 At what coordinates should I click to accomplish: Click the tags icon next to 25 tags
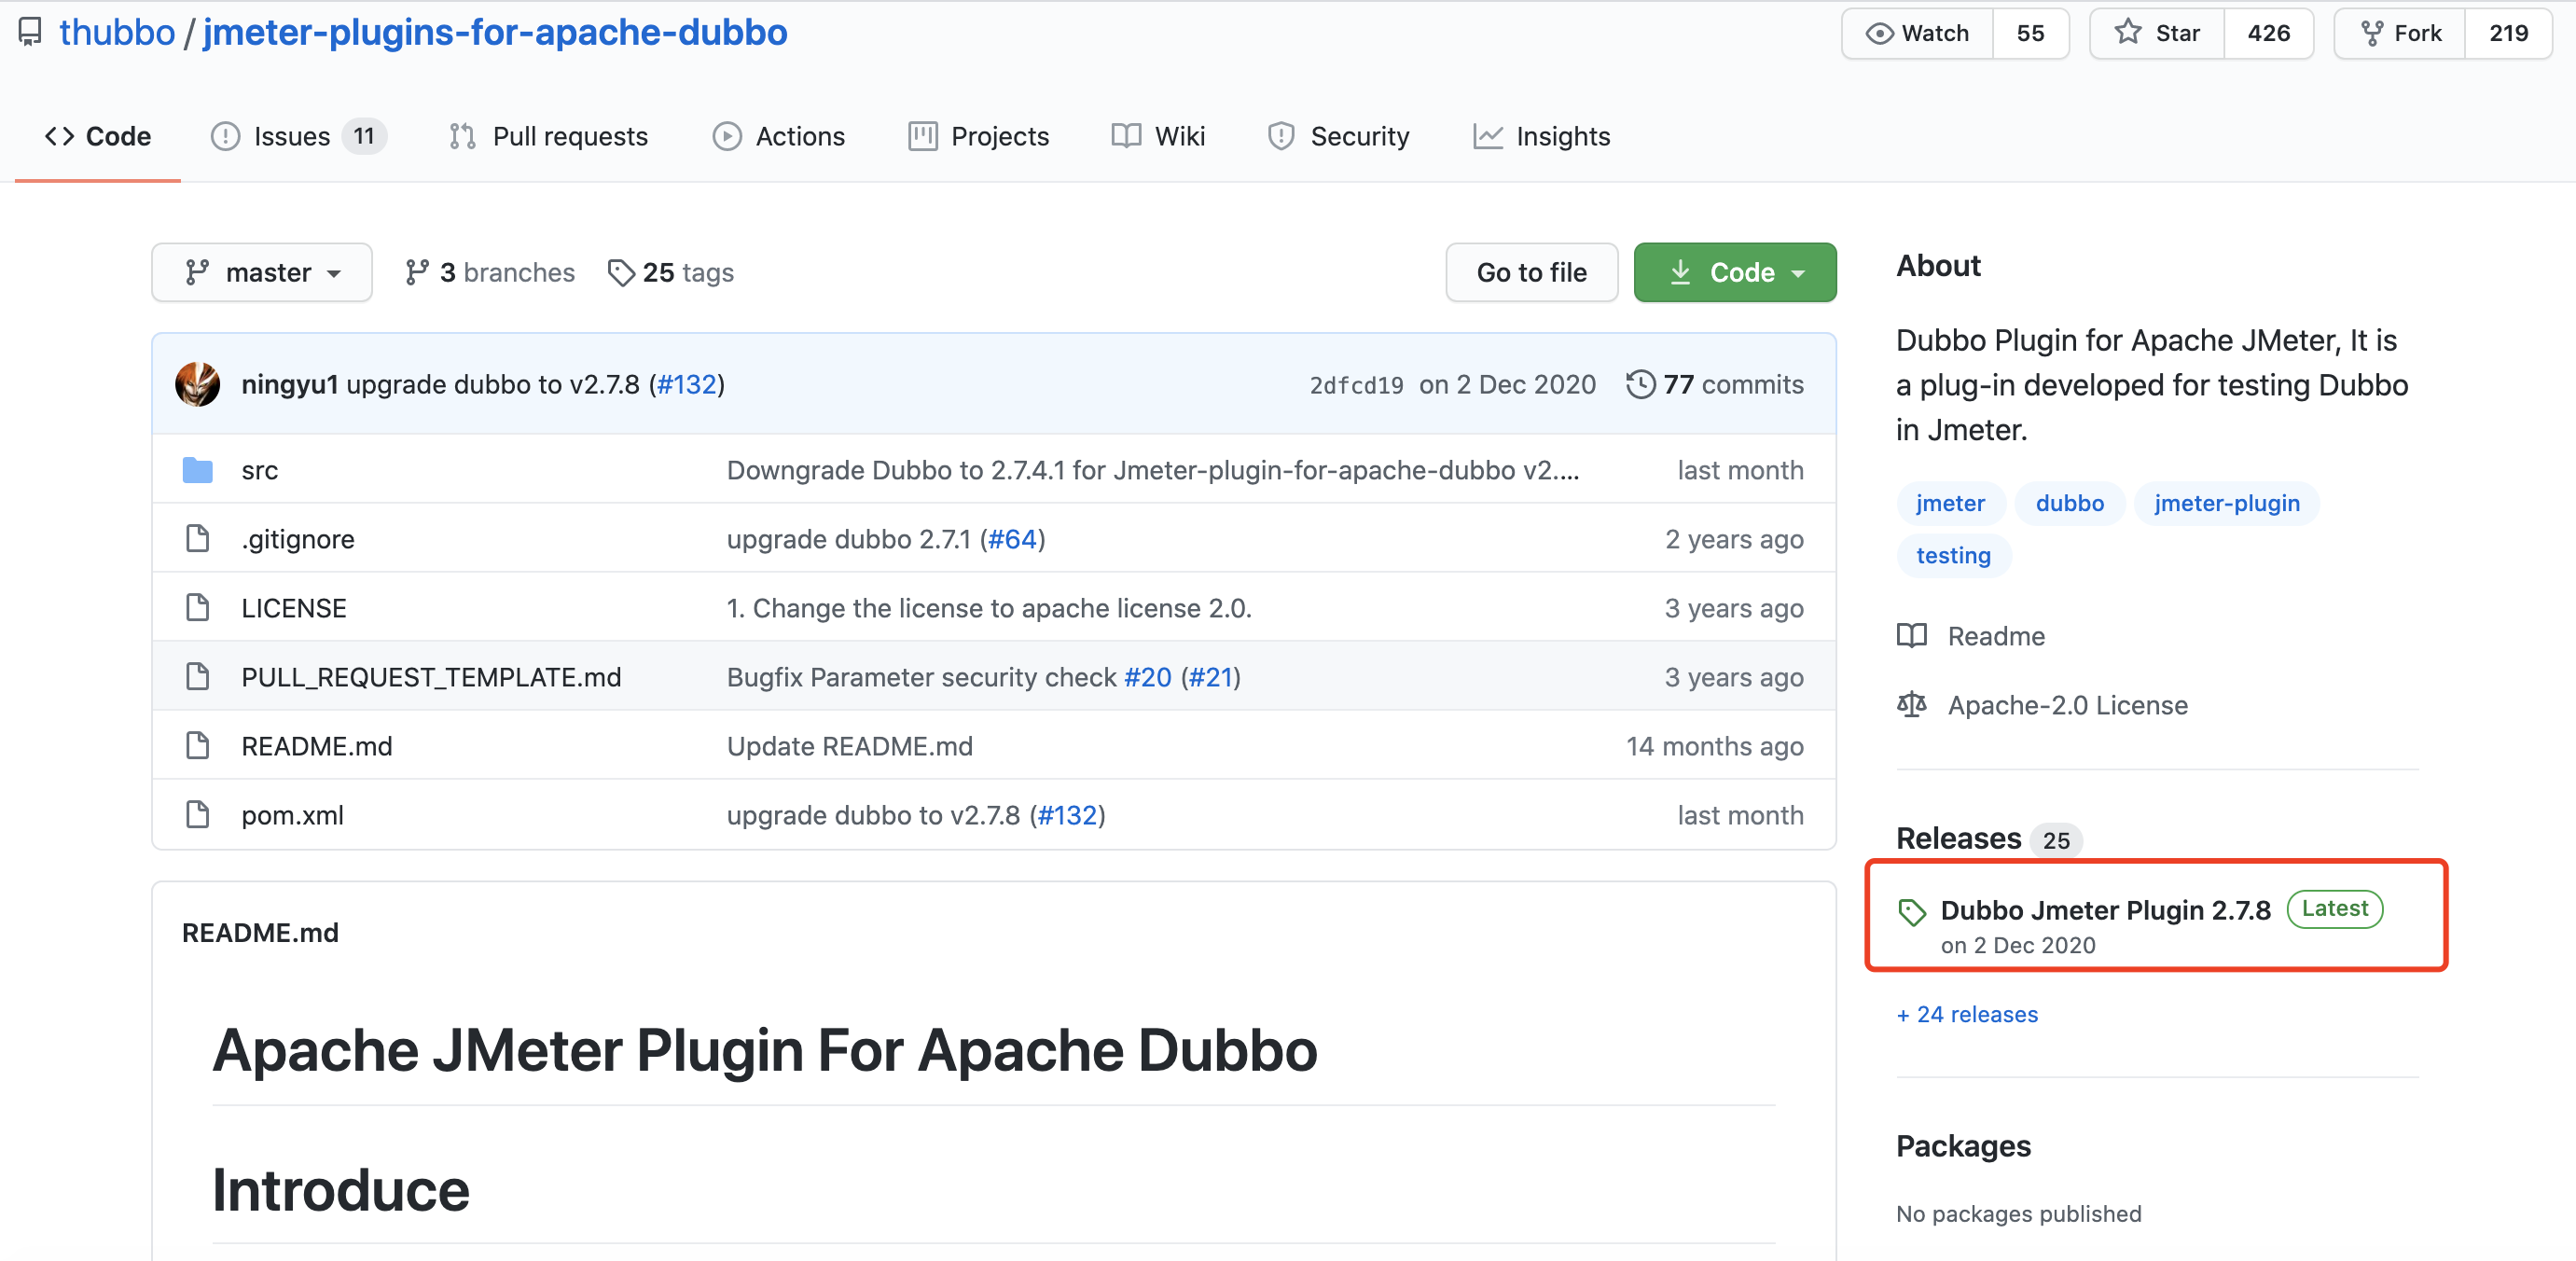pos(620,272)
